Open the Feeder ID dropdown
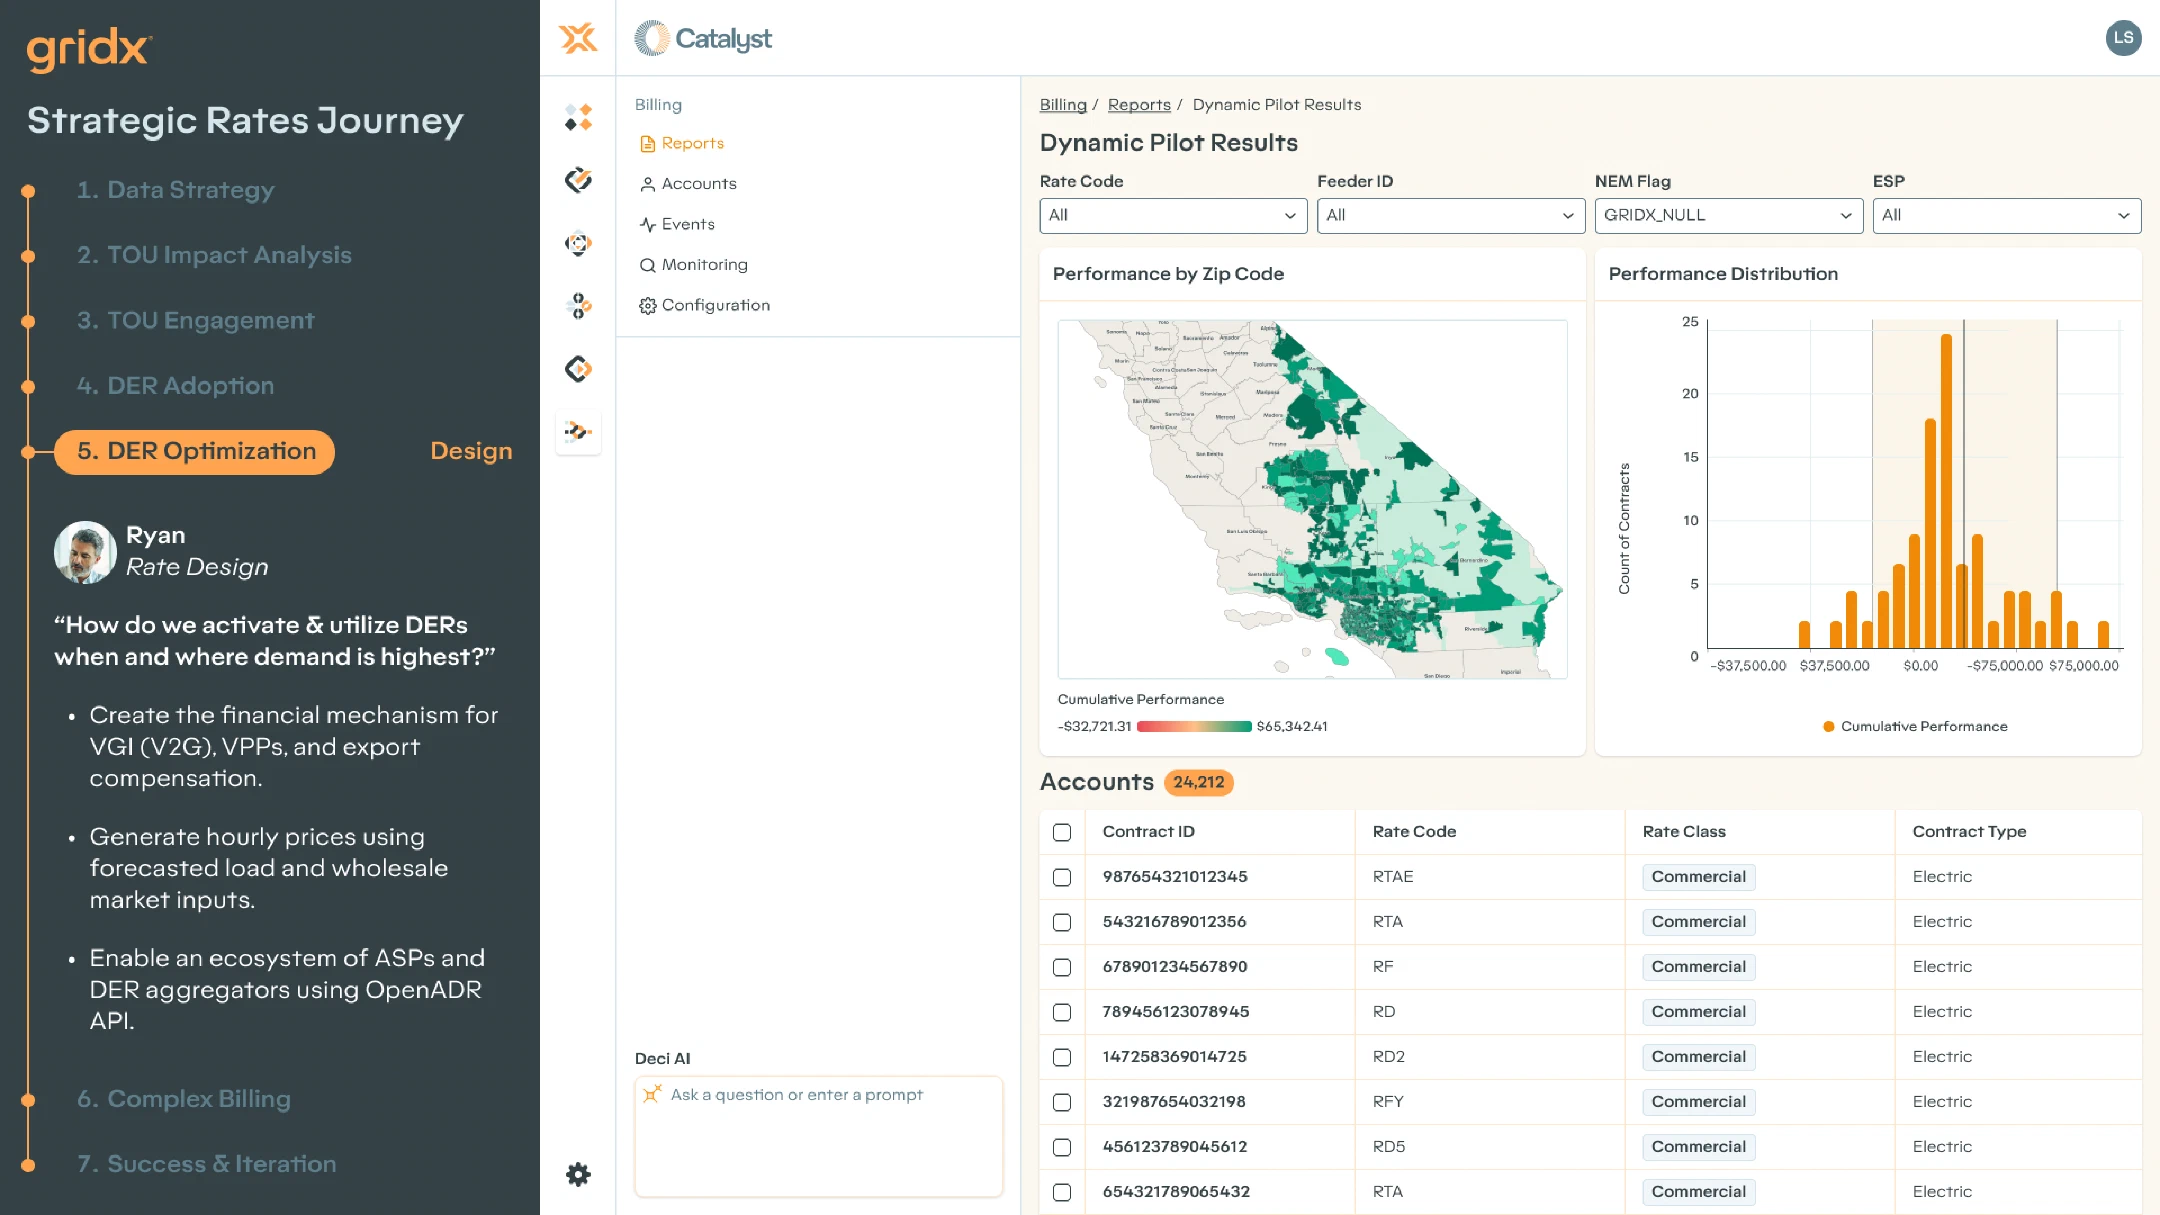2160x1215 pixels. (1451, 215)
